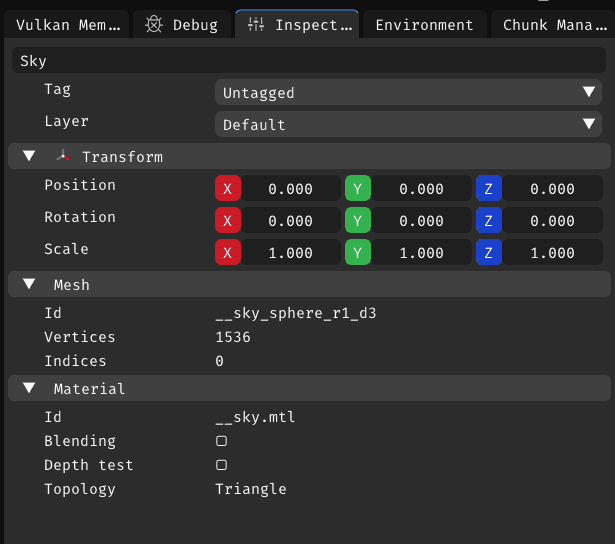The width and height of the screenshot is (615, 544).
Task: Open the Tag dropdown showing Untagged
Action: 408,92
